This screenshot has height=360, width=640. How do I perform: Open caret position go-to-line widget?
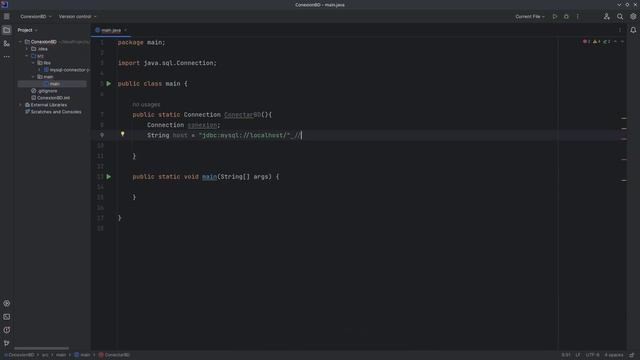click(x=566, y=355)
